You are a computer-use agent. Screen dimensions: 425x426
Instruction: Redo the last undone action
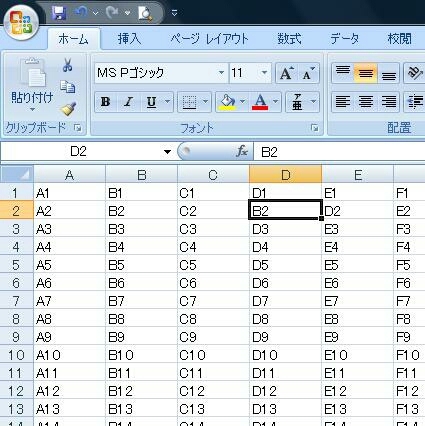tap(112, 12)
